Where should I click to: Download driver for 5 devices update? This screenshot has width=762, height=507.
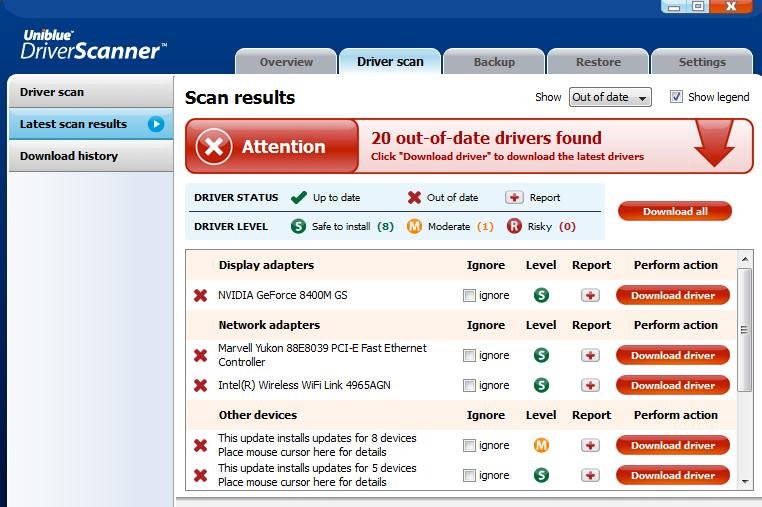pos(673,475)
